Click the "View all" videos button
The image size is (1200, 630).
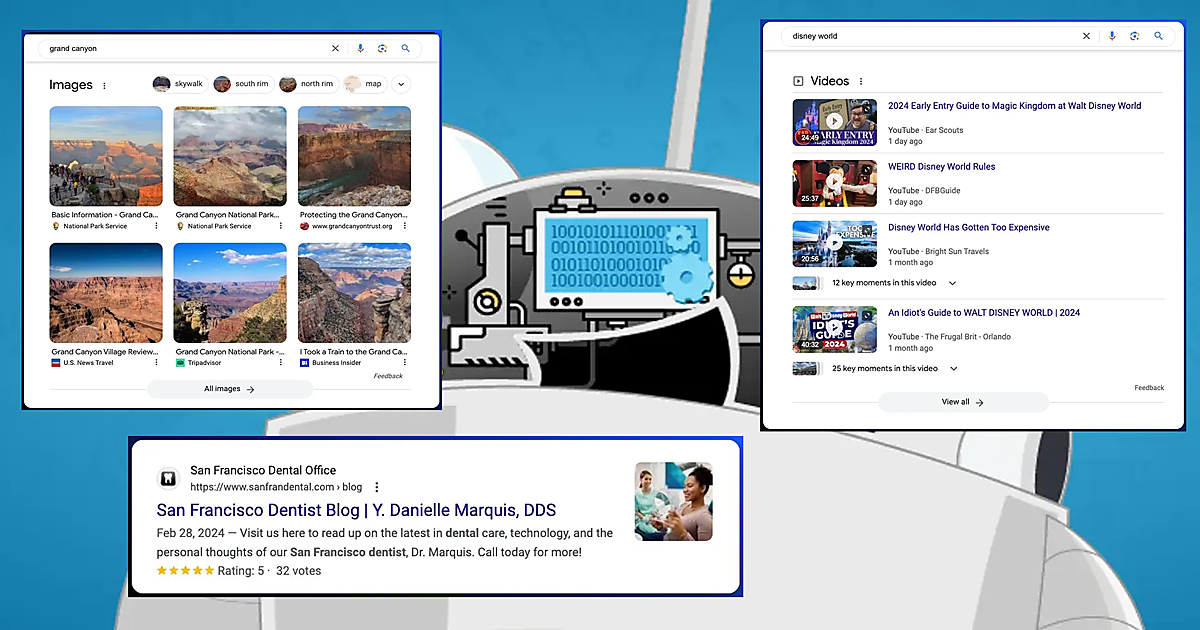coord(962,402)
